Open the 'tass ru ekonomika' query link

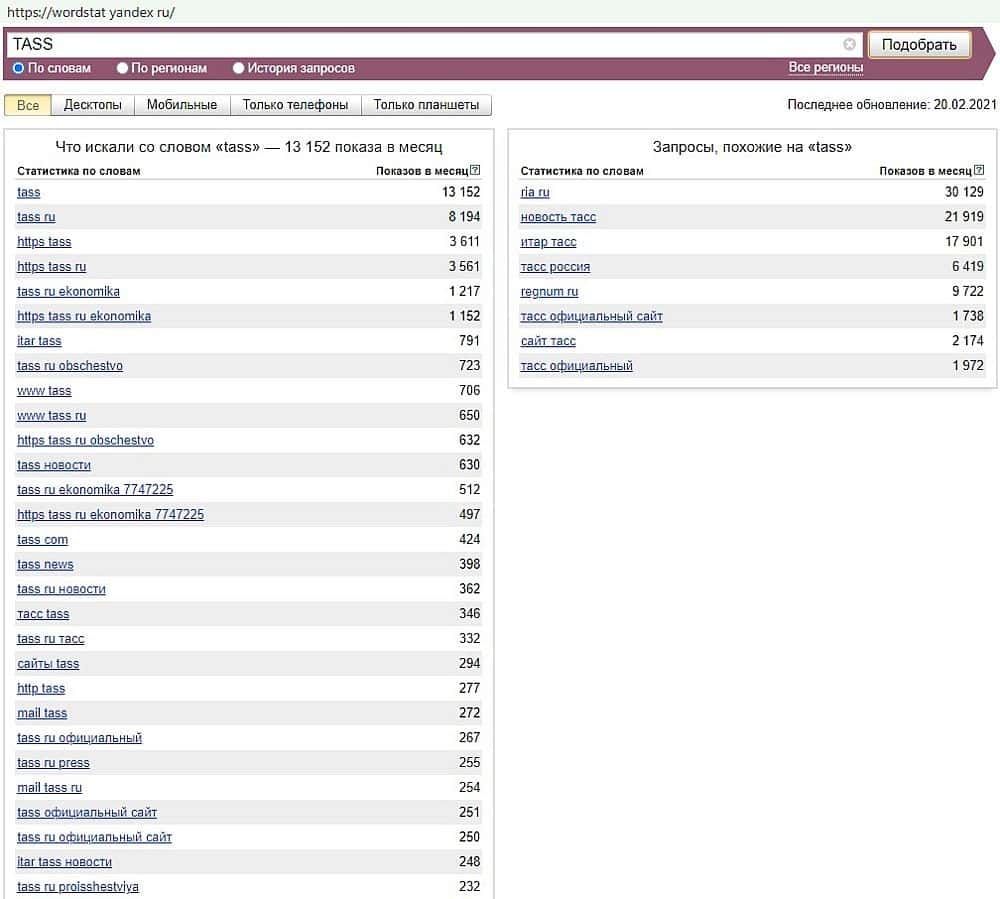click(68, 291)
